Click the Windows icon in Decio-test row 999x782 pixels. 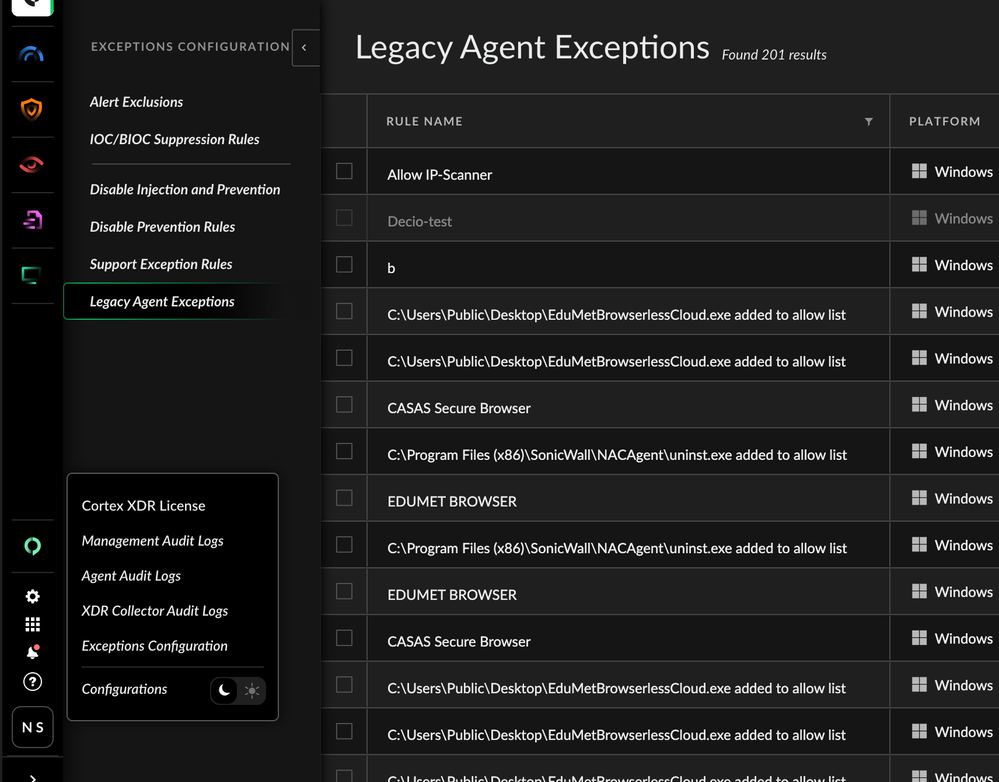tap(919, 217)
